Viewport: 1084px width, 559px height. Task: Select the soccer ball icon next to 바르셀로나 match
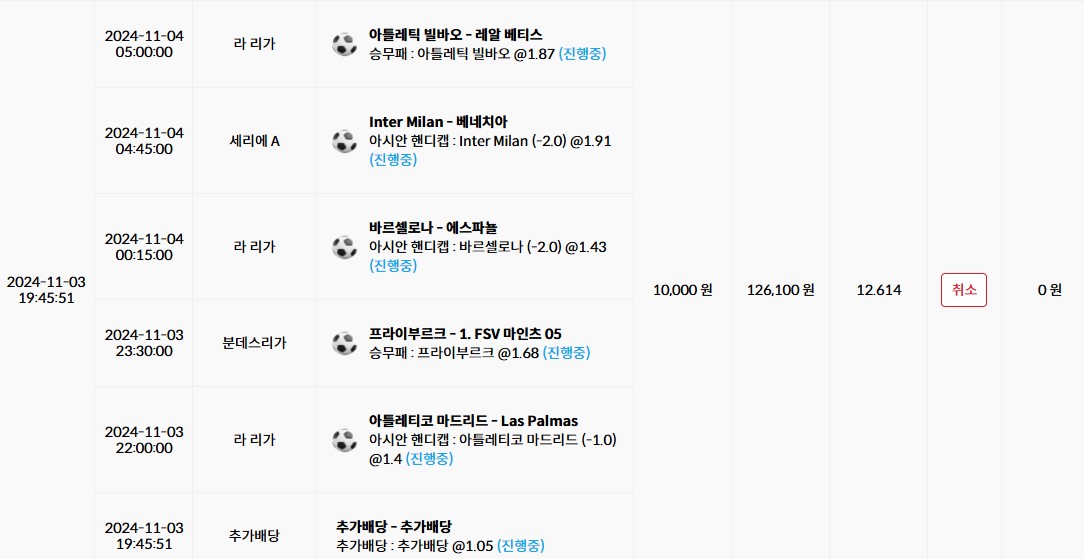tap(344, 247)
